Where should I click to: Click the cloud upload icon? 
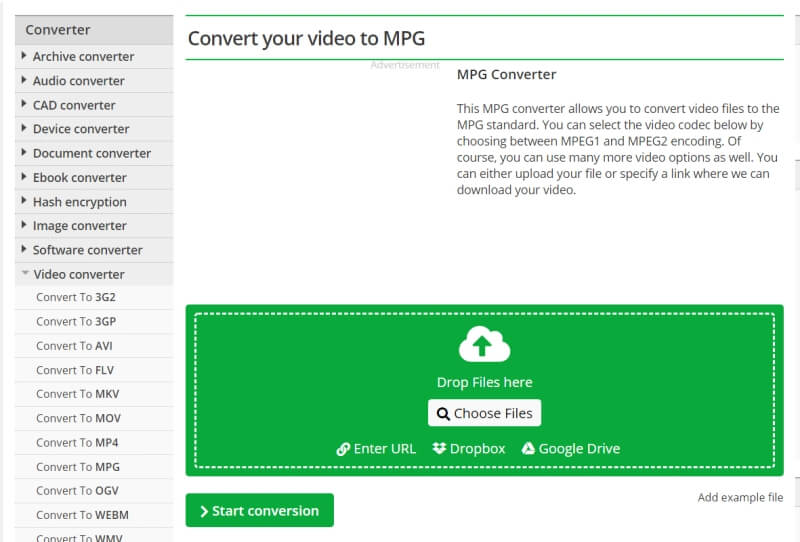coord(484,346)
